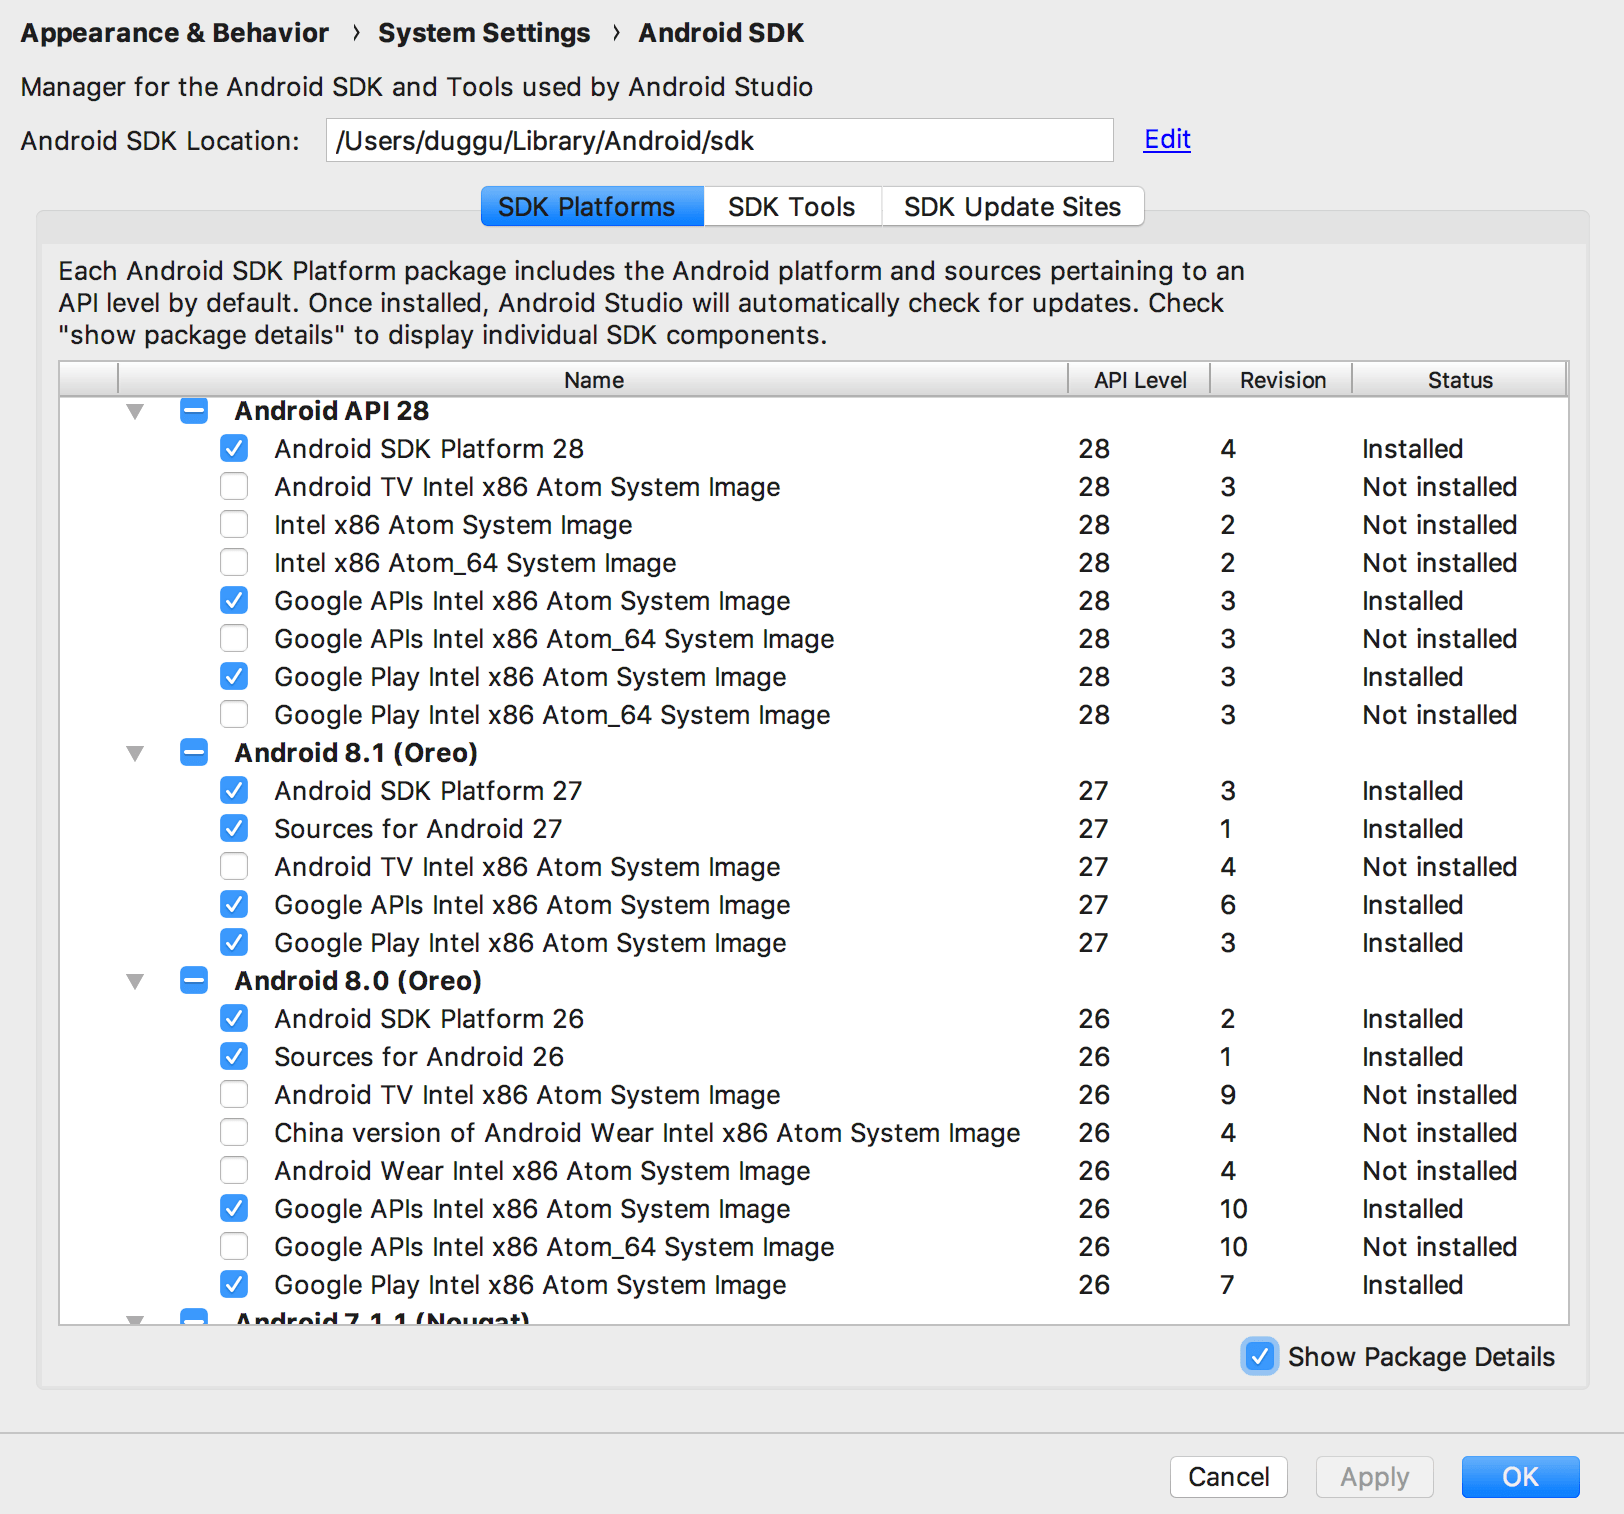Uncheck Google Play Intel x86 Atom image, API 28
Image resolution: width=1624 pixels, height=1514 pixels.
tap(234, 677)
